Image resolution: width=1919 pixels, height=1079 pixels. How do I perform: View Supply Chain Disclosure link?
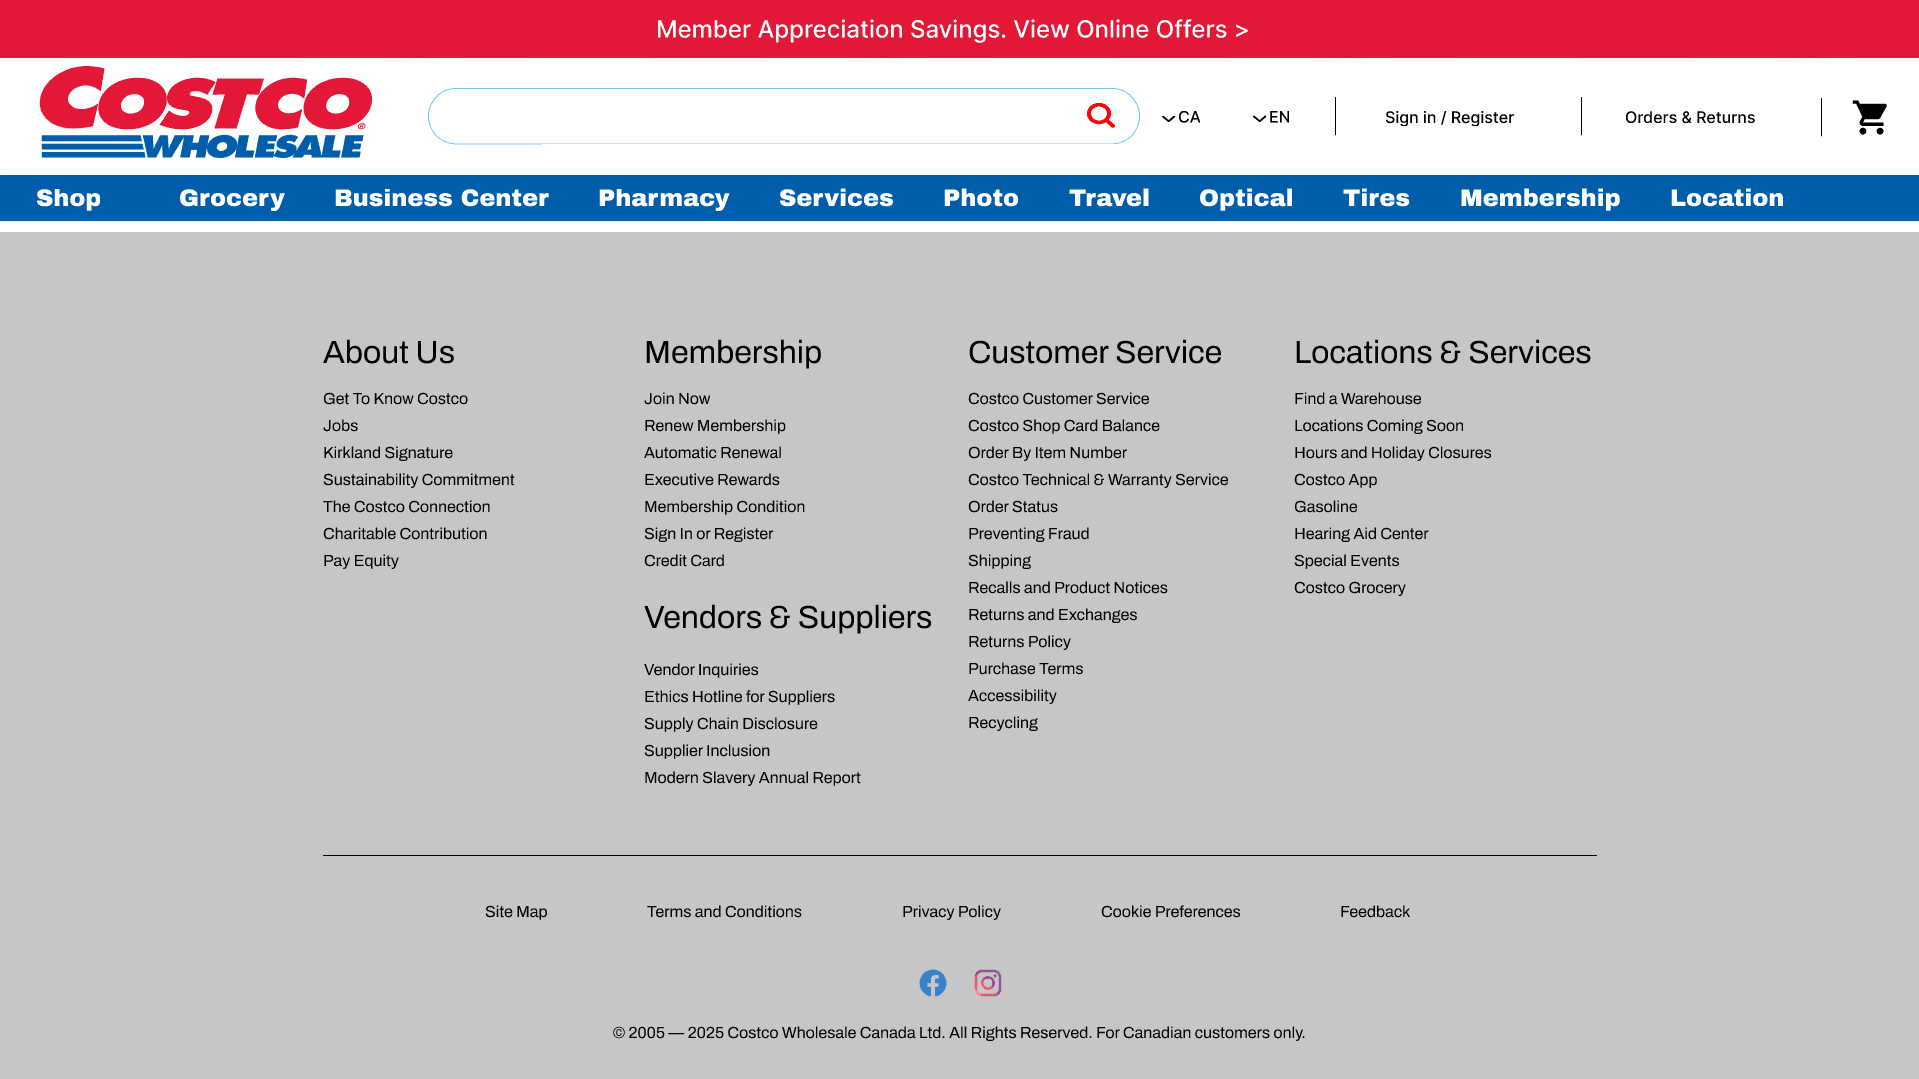(731, 723)
